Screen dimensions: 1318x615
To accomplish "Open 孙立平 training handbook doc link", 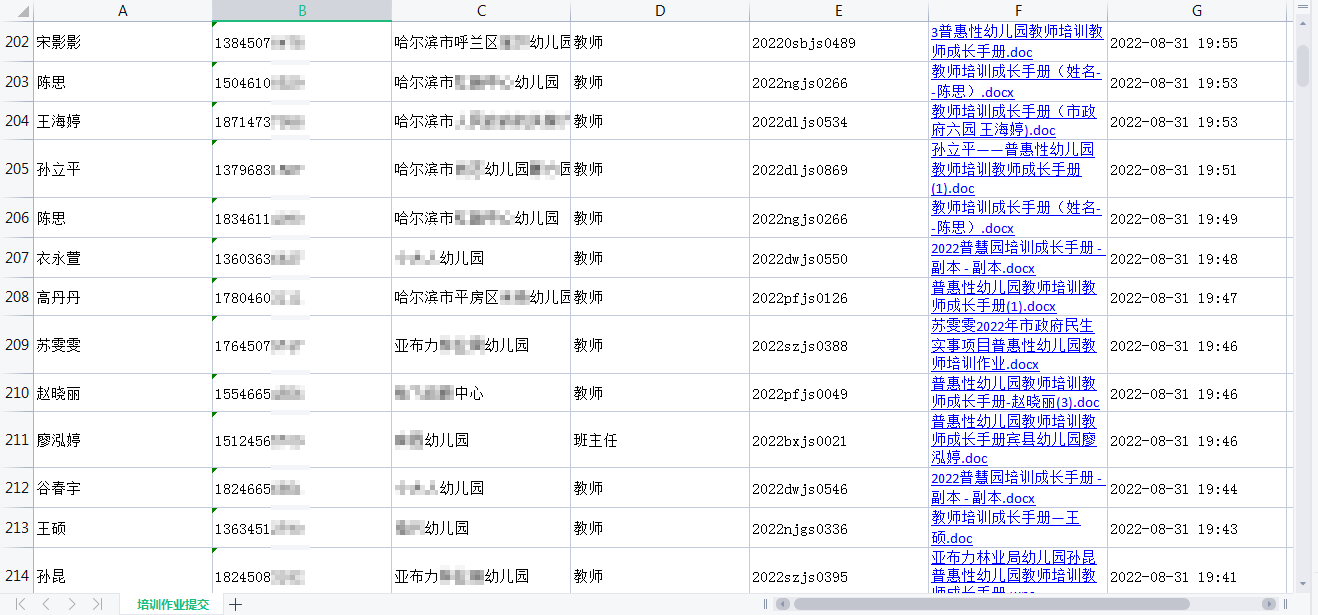I will 1012,169.
